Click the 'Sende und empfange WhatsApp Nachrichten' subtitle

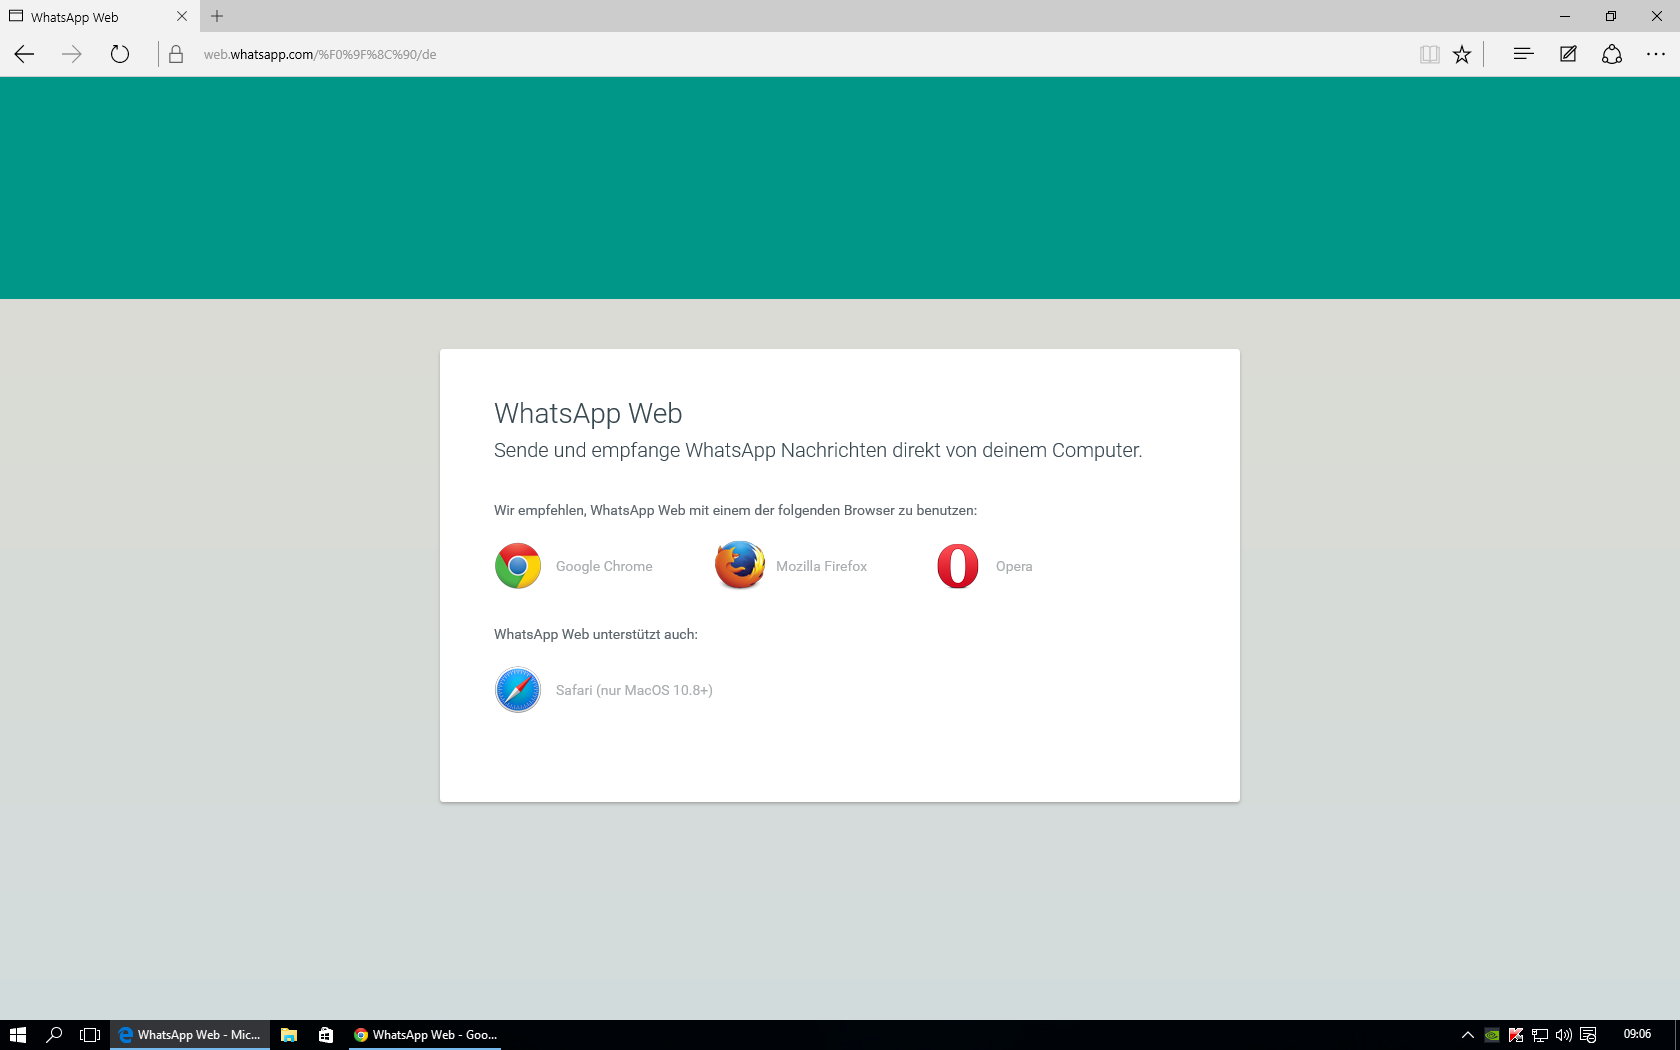(x=818, y=450)
